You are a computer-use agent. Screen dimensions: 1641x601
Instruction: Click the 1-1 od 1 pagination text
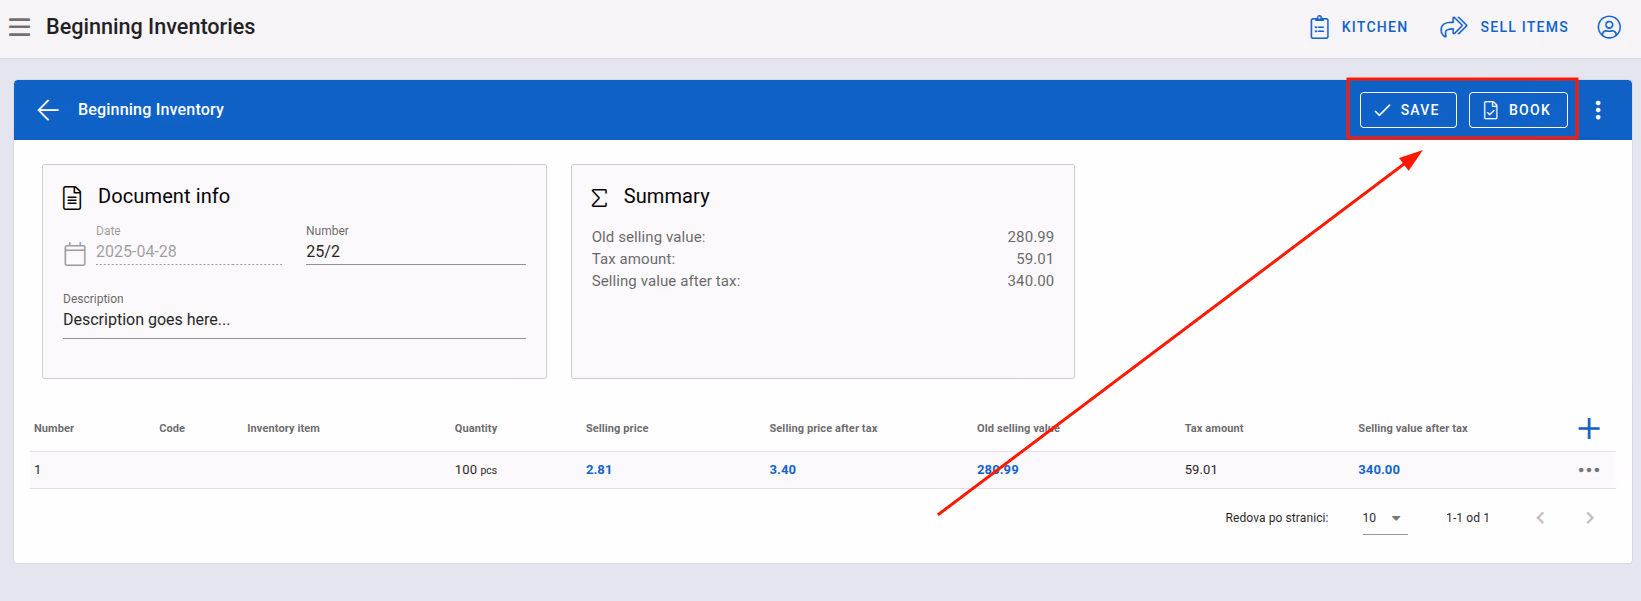pyautogui.click(x=1468, y=518)
